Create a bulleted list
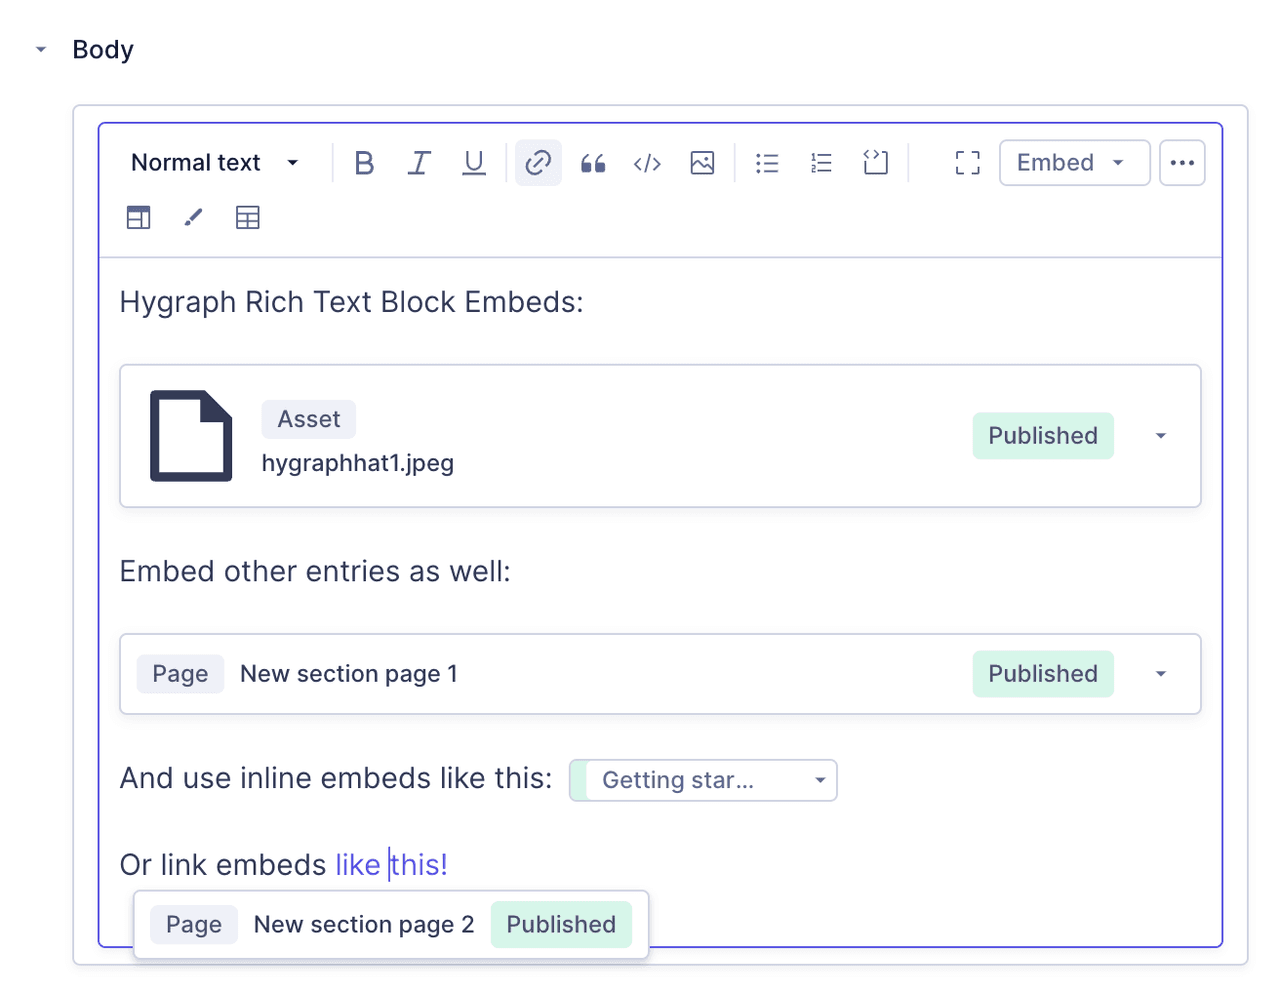Image resolution: width=1280 pixels, height=985 pixels. coord(767,162)
